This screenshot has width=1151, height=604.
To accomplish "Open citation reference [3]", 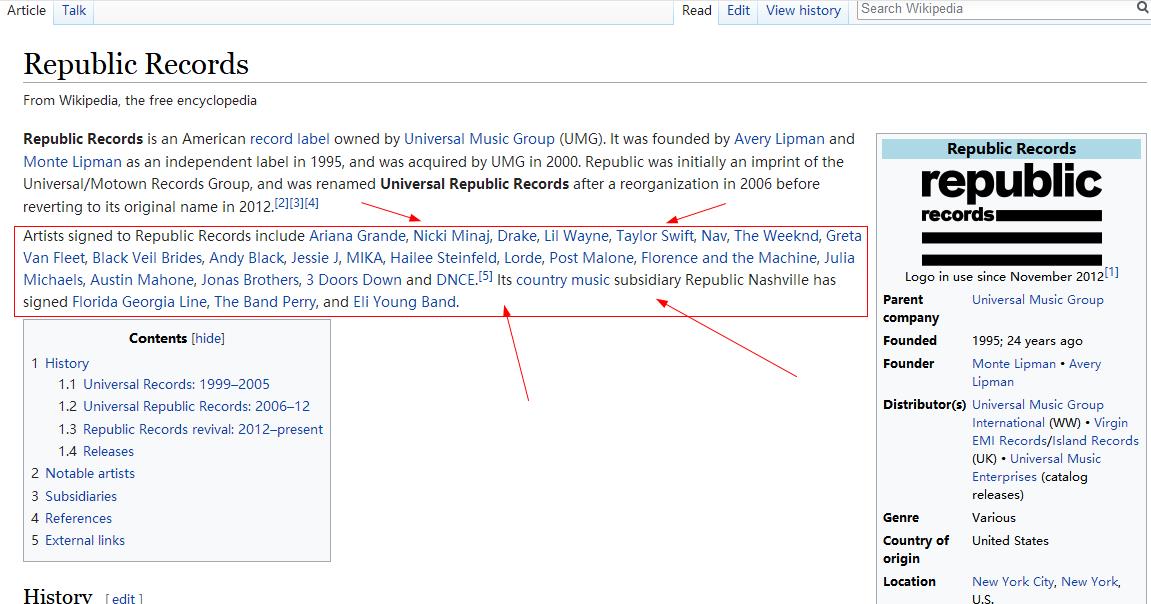I will [x=297, y=203].
